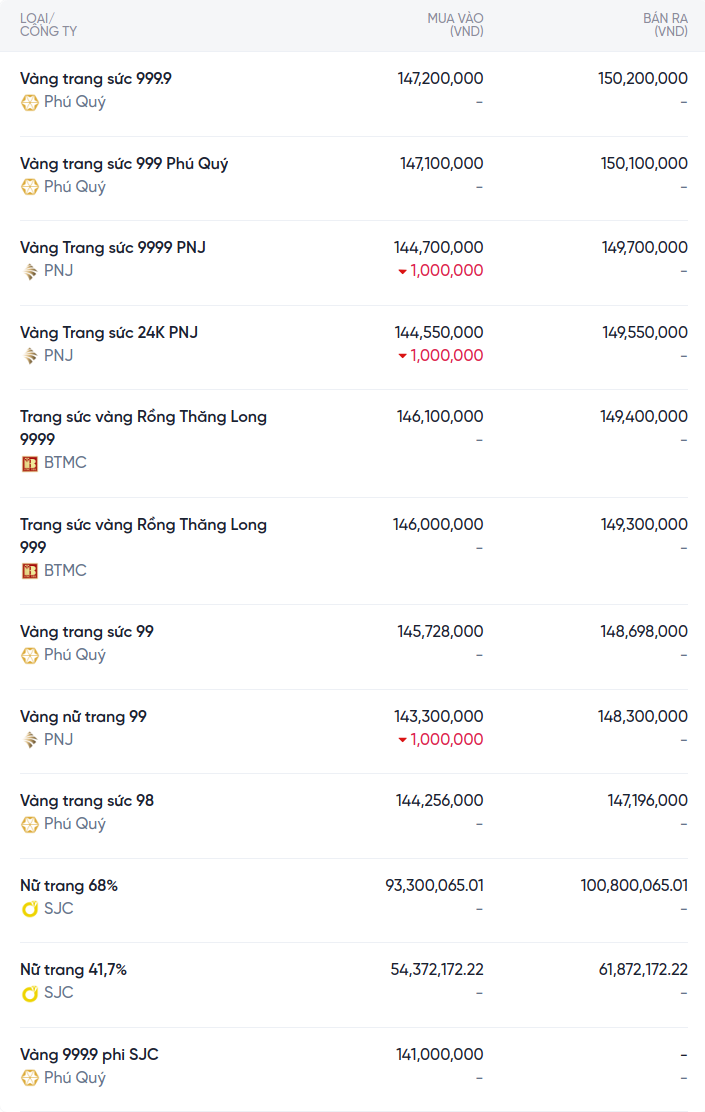
Task: Click the BTMC logo under Rồng Thăng Long 999
Action: 30,571
